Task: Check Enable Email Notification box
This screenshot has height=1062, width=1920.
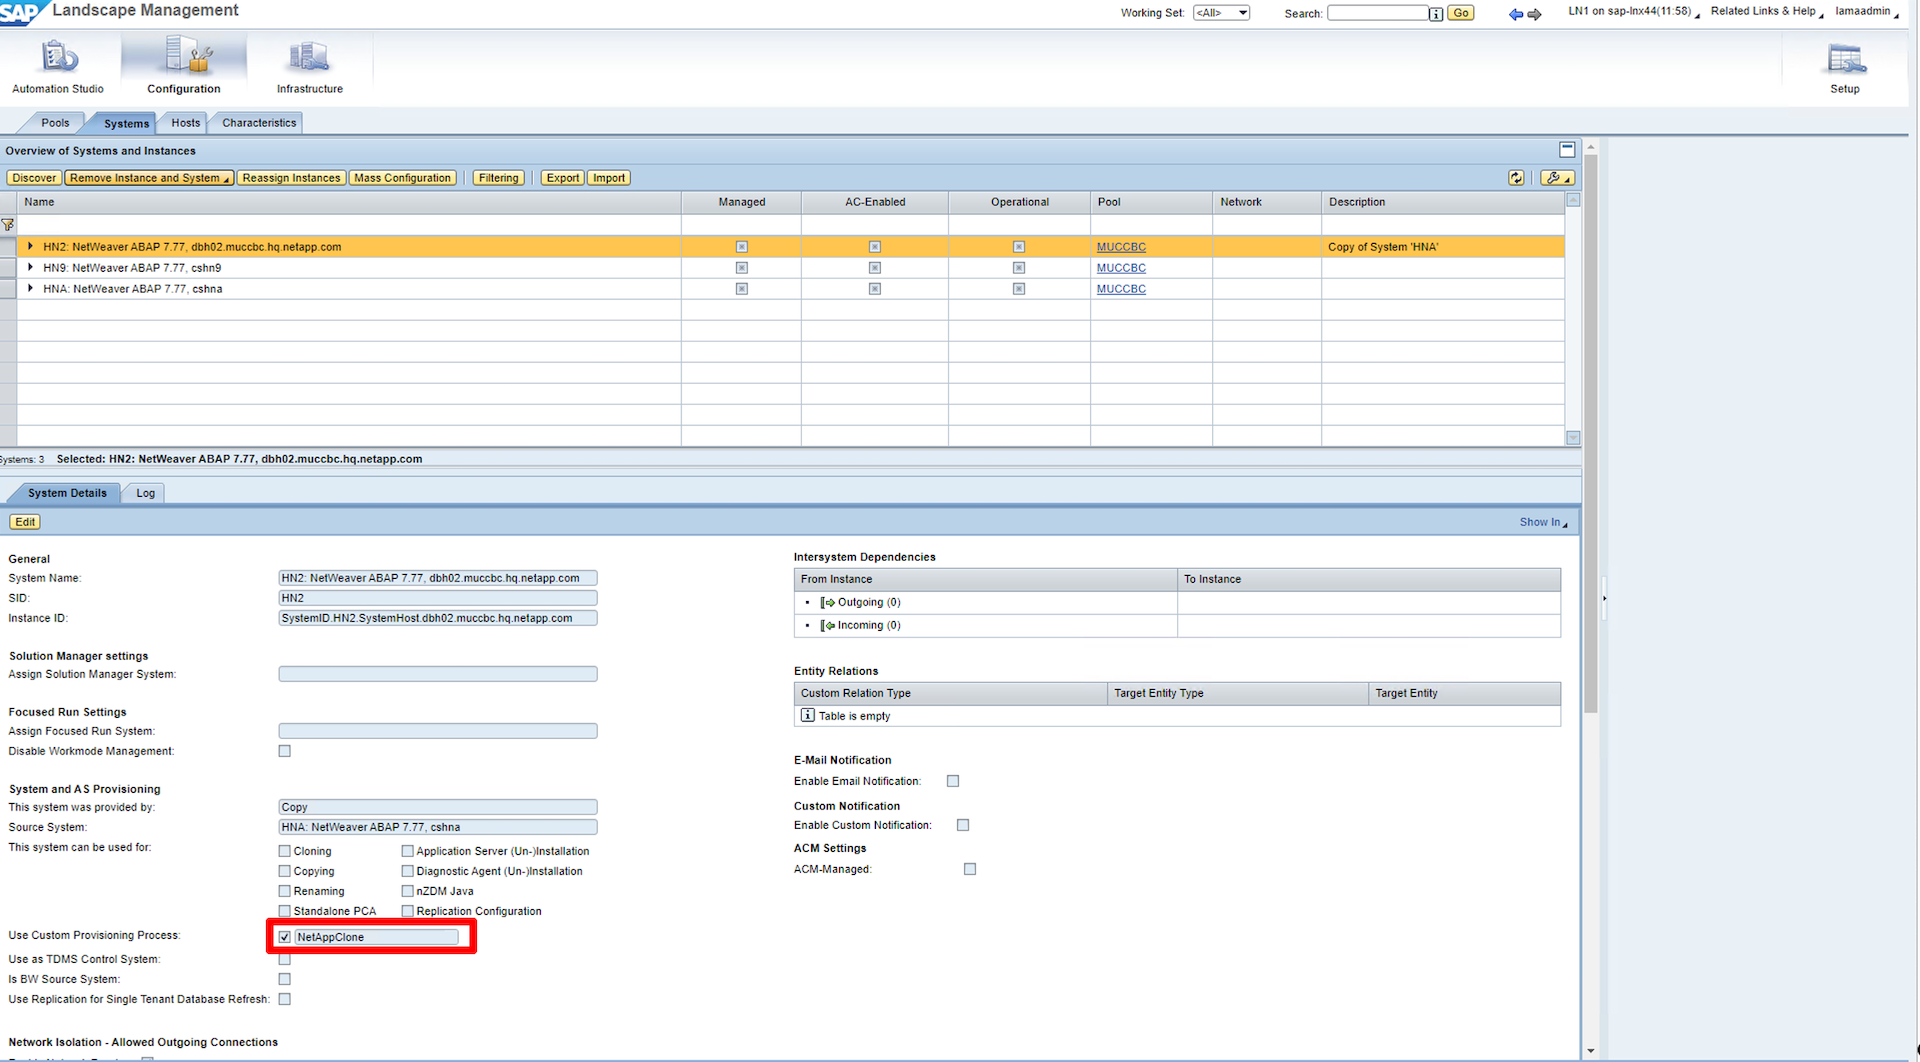Action: pyautogui.click(x=953, y=781)
